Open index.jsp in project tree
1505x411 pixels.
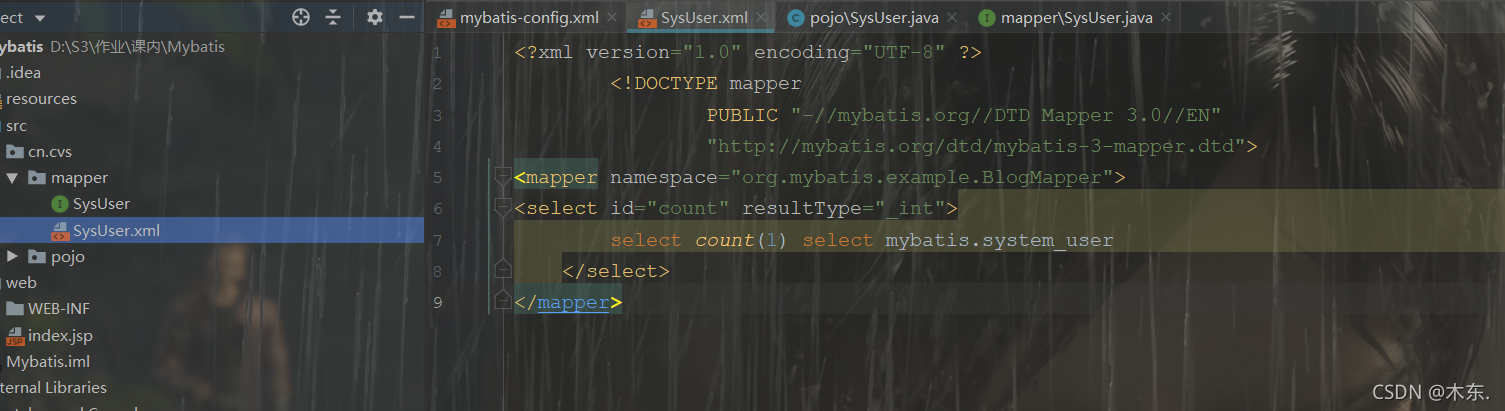[x=60, y=336]
